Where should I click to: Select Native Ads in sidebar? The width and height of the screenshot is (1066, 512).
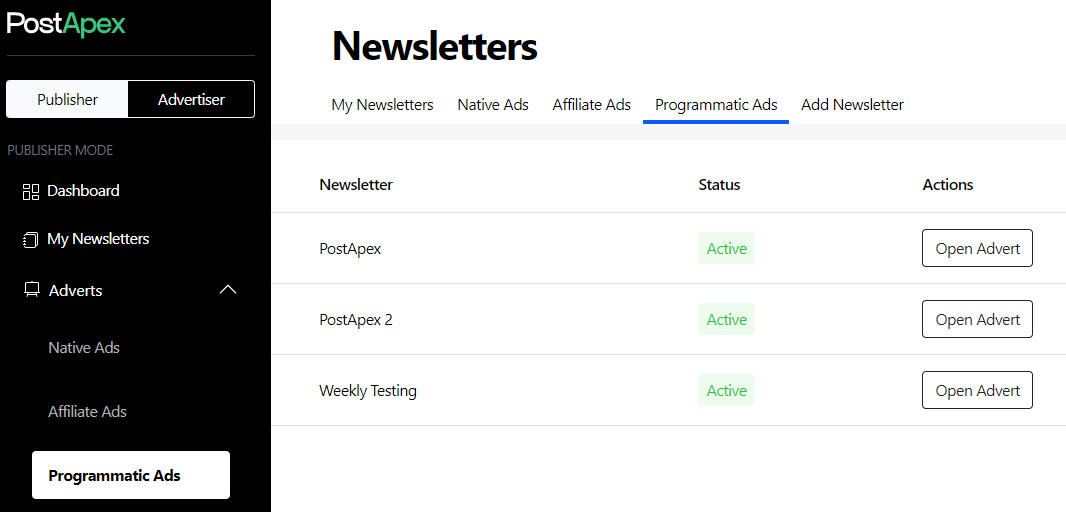coord(84,348)
